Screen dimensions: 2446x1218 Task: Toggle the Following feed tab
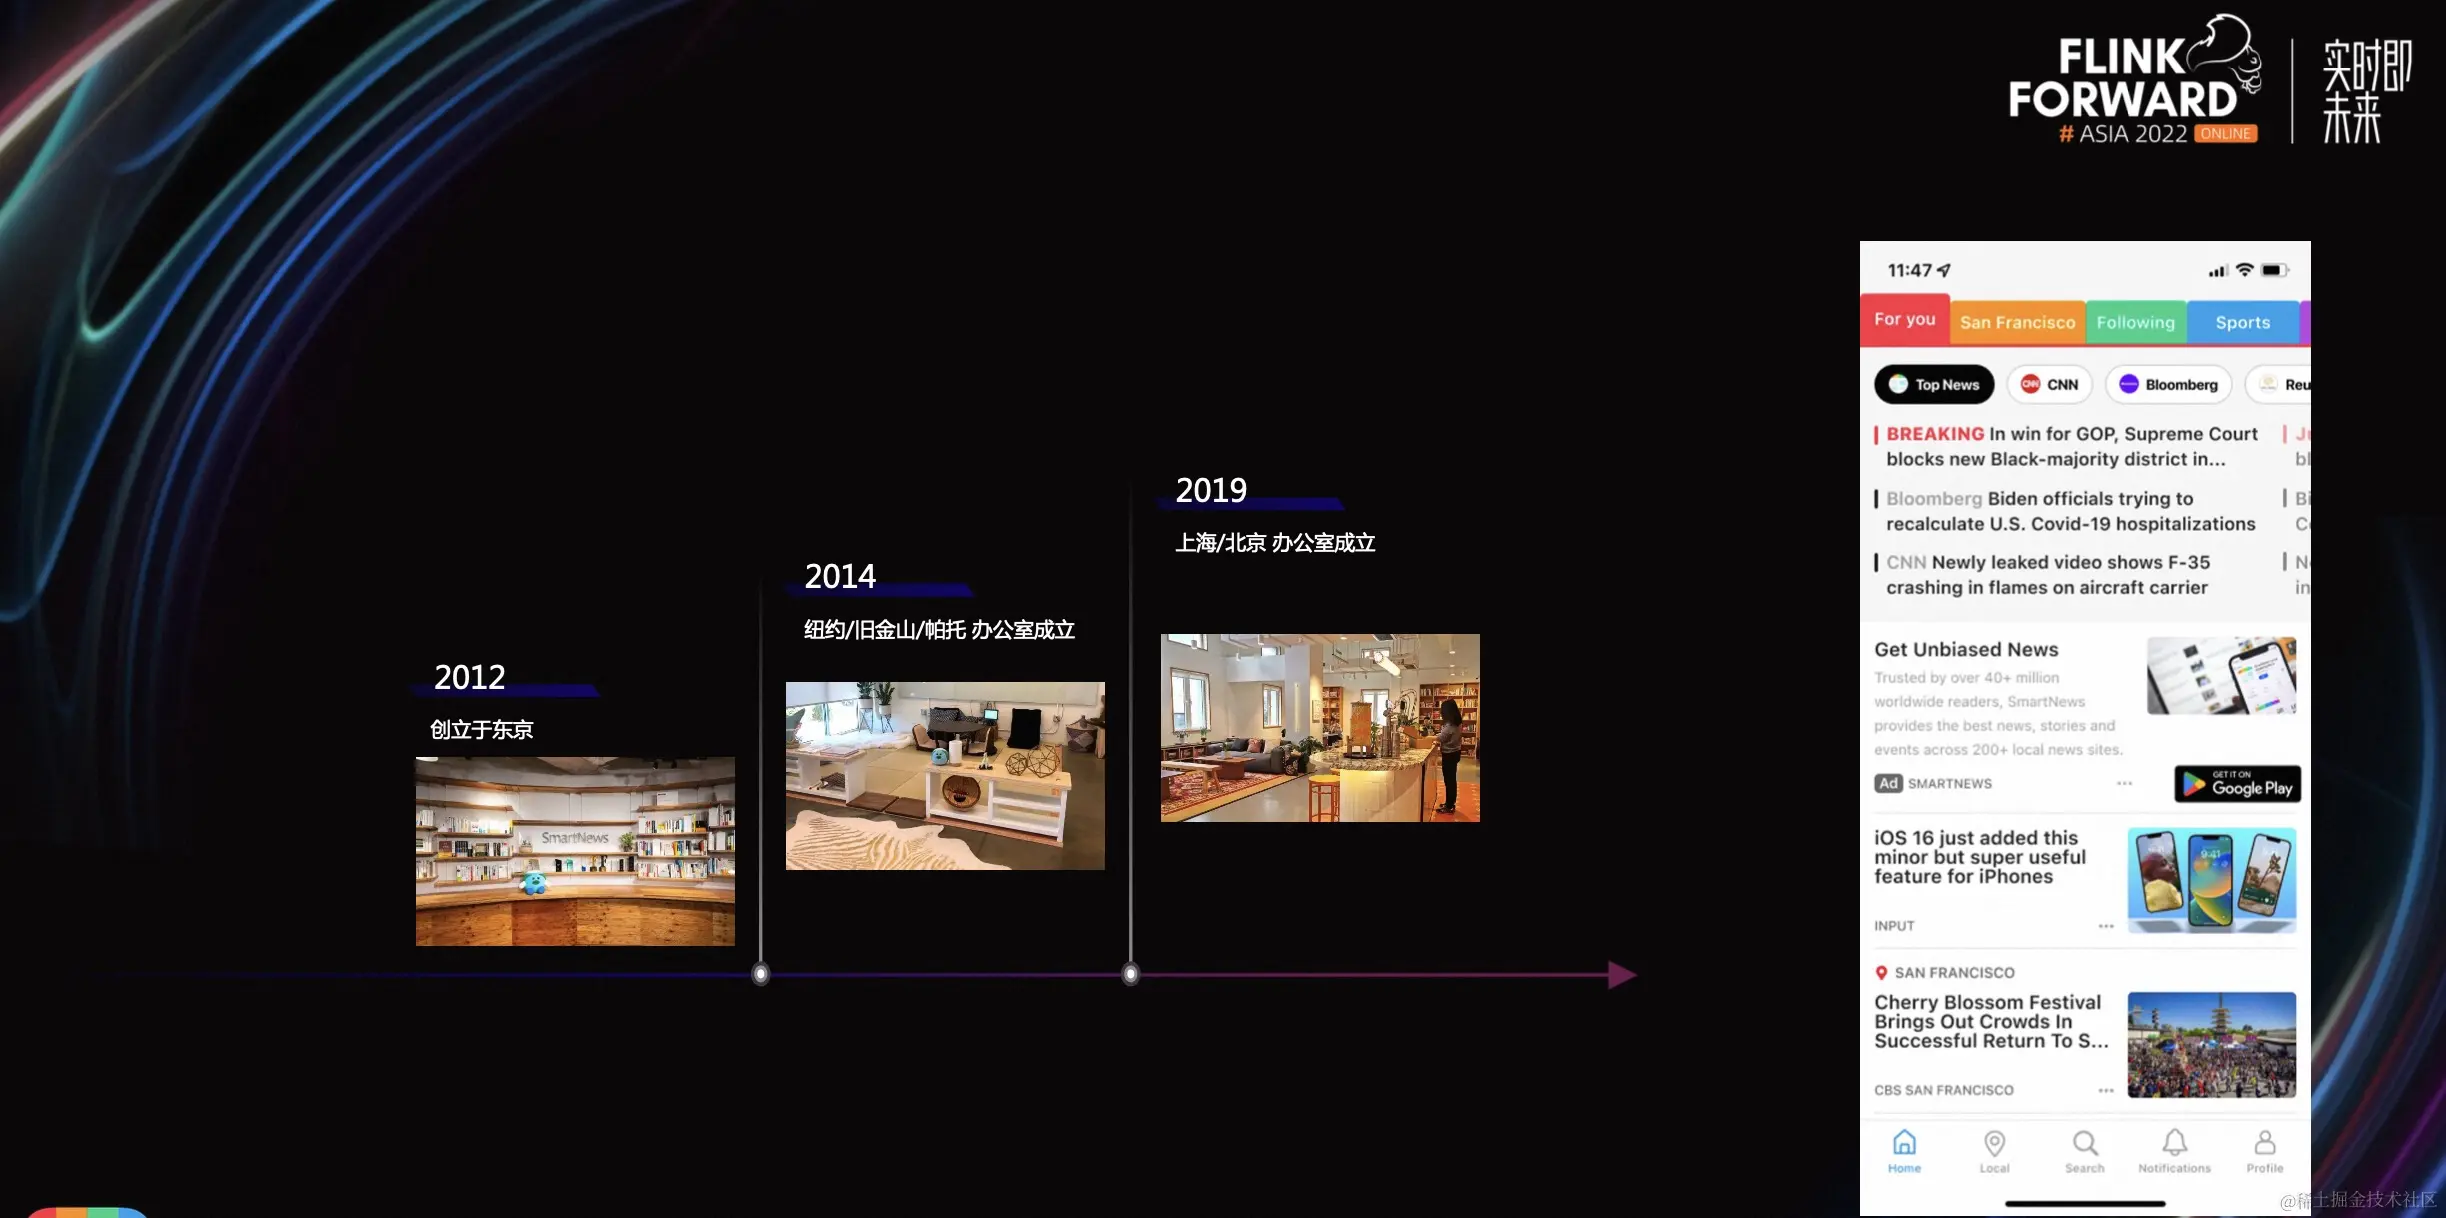(x=2137, y=321)
